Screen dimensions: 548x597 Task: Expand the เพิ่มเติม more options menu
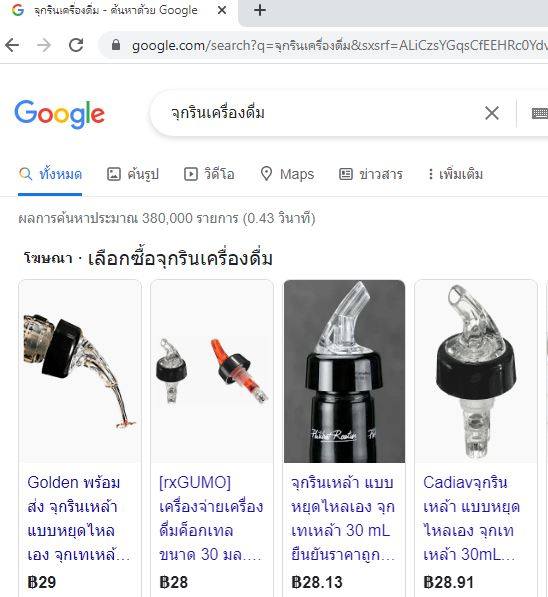click(455, 174)
